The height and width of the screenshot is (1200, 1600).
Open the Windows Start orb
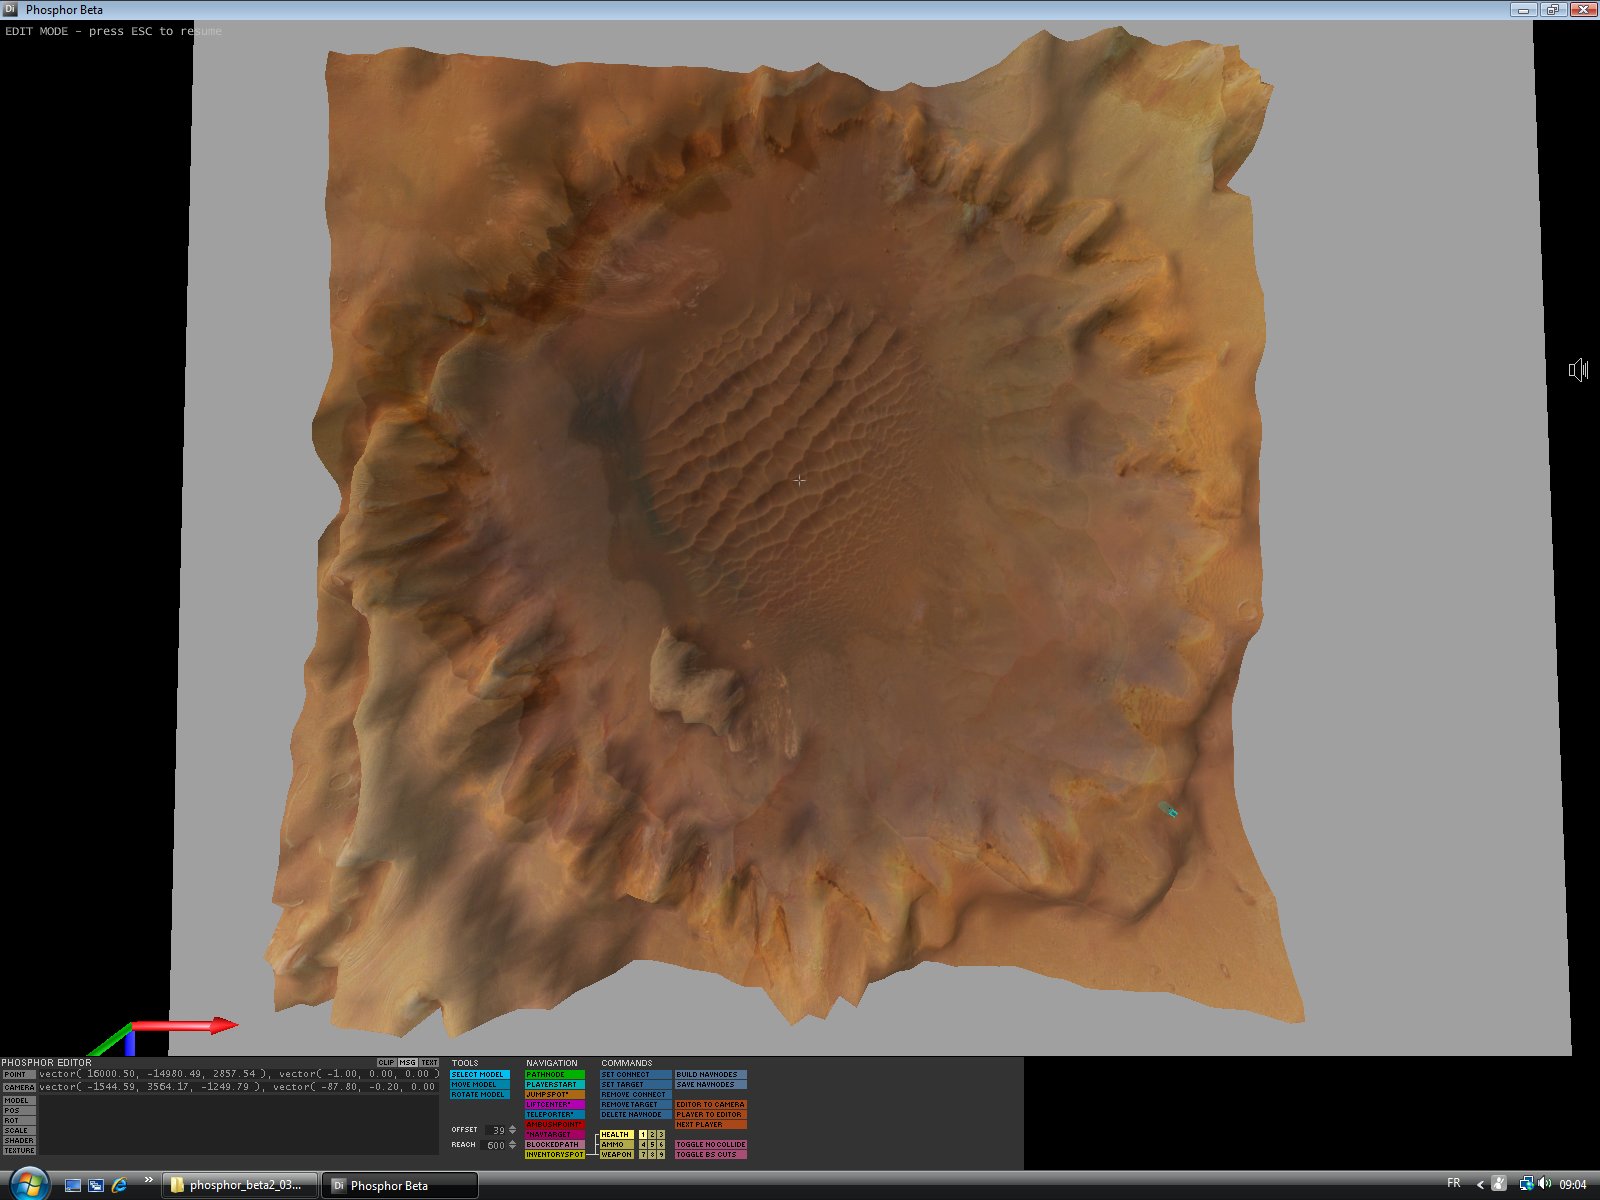point(29,1184)
